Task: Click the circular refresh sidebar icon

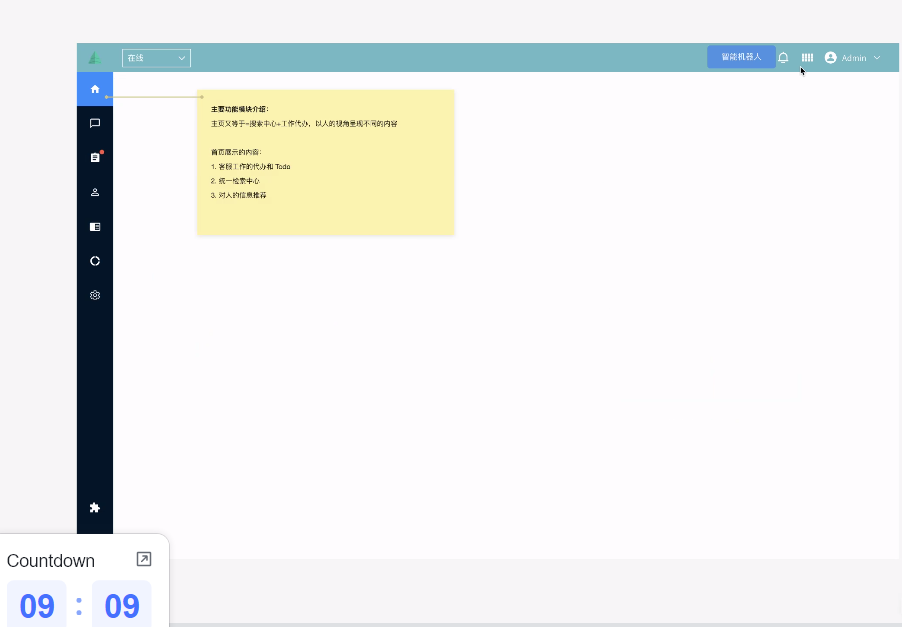Action: (x=95, y=261)
